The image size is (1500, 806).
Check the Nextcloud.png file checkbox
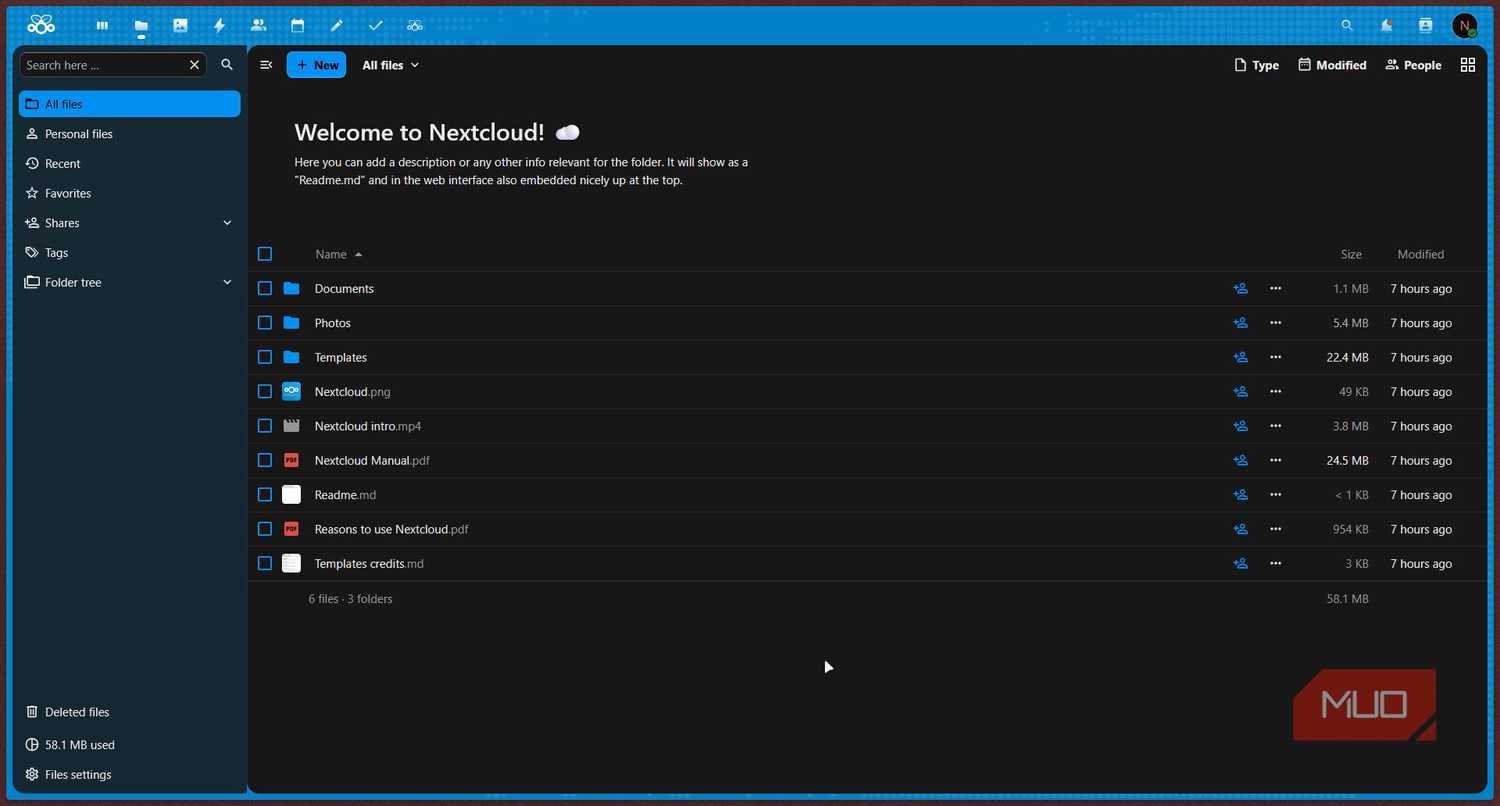click(265, 392)
